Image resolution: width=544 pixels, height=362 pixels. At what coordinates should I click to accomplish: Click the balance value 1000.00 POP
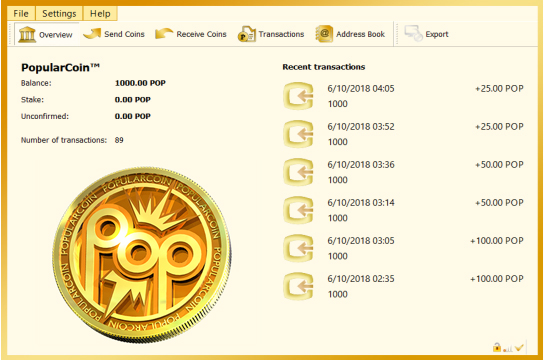(x=140, y=83)
